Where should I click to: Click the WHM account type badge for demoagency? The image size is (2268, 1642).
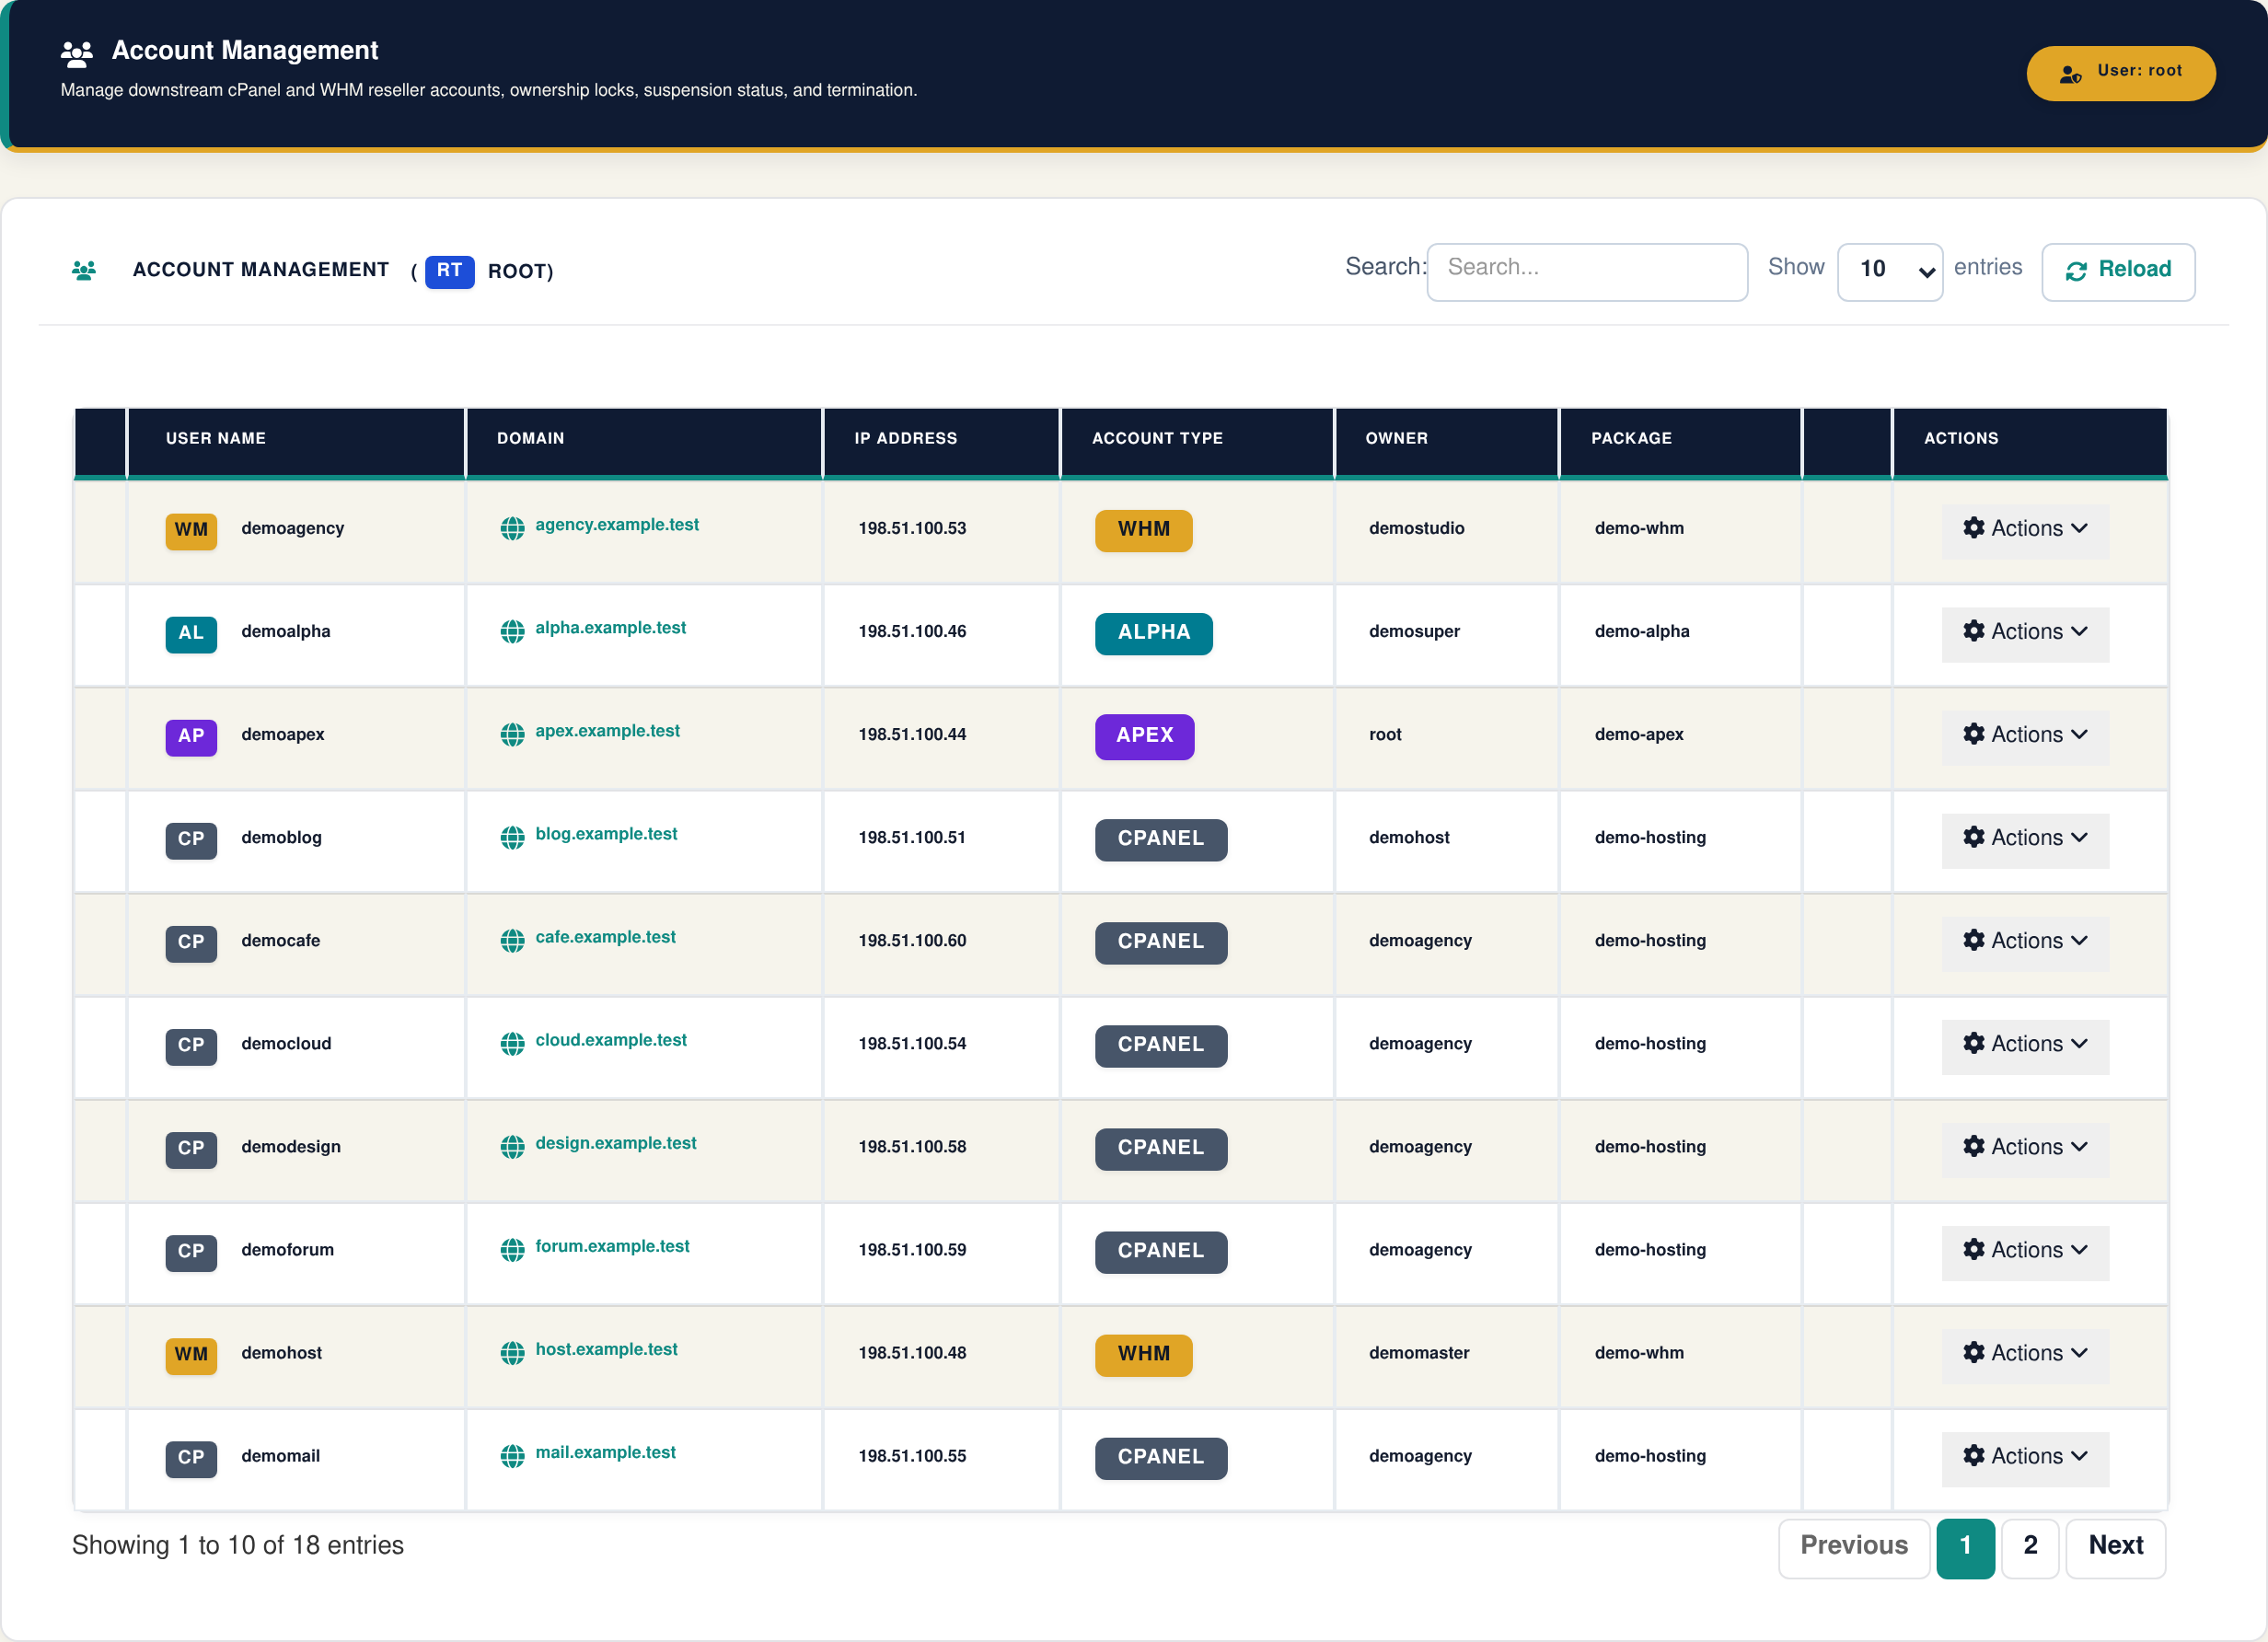pyautogui.click(x=1143, y=530)
